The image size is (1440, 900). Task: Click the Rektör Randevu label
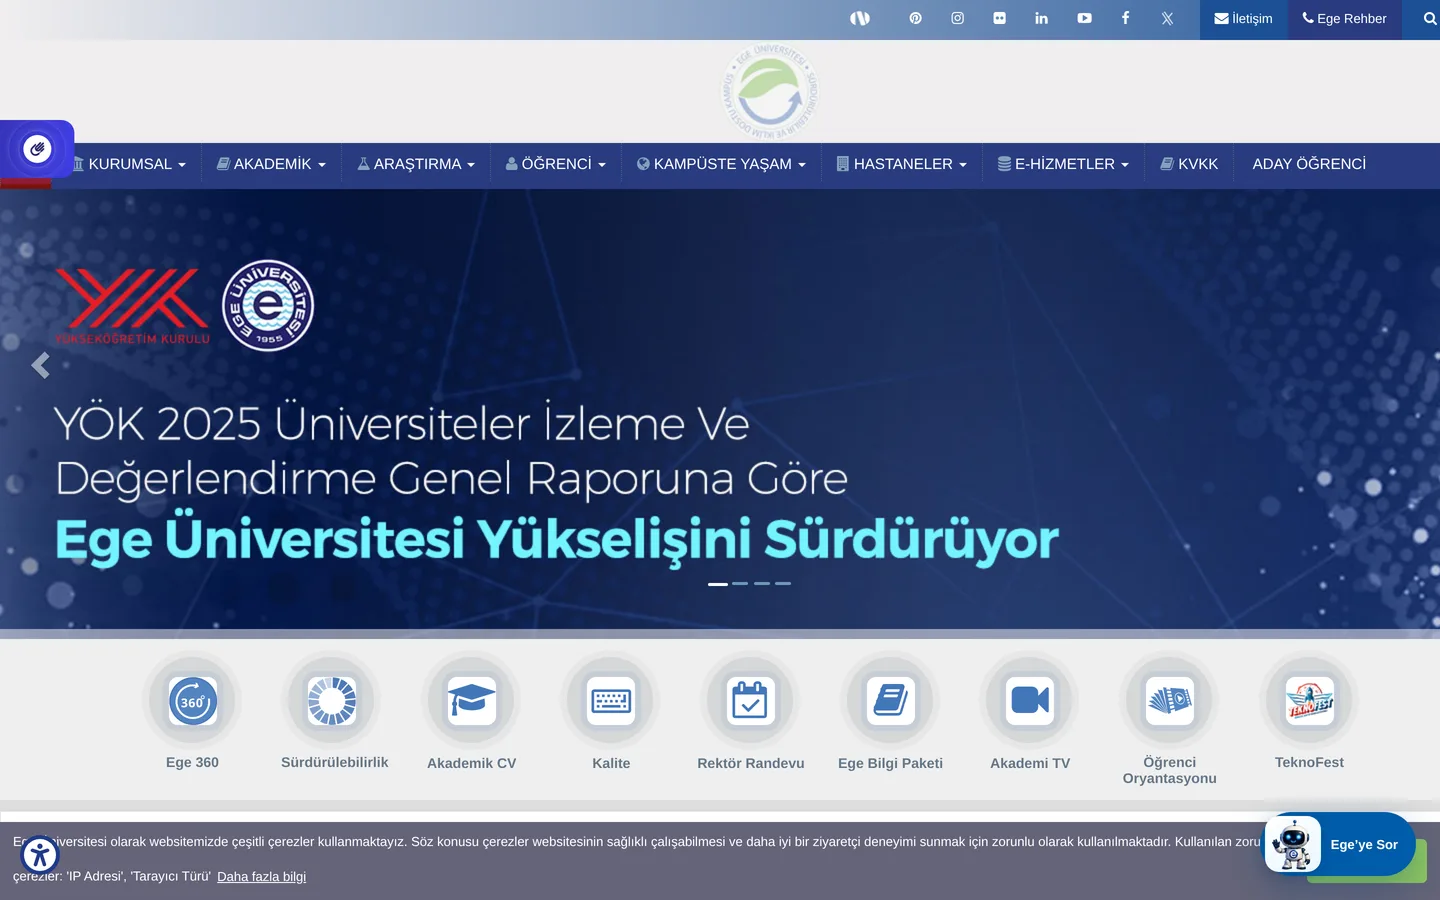pyautogui.click(x=750, y=763)
